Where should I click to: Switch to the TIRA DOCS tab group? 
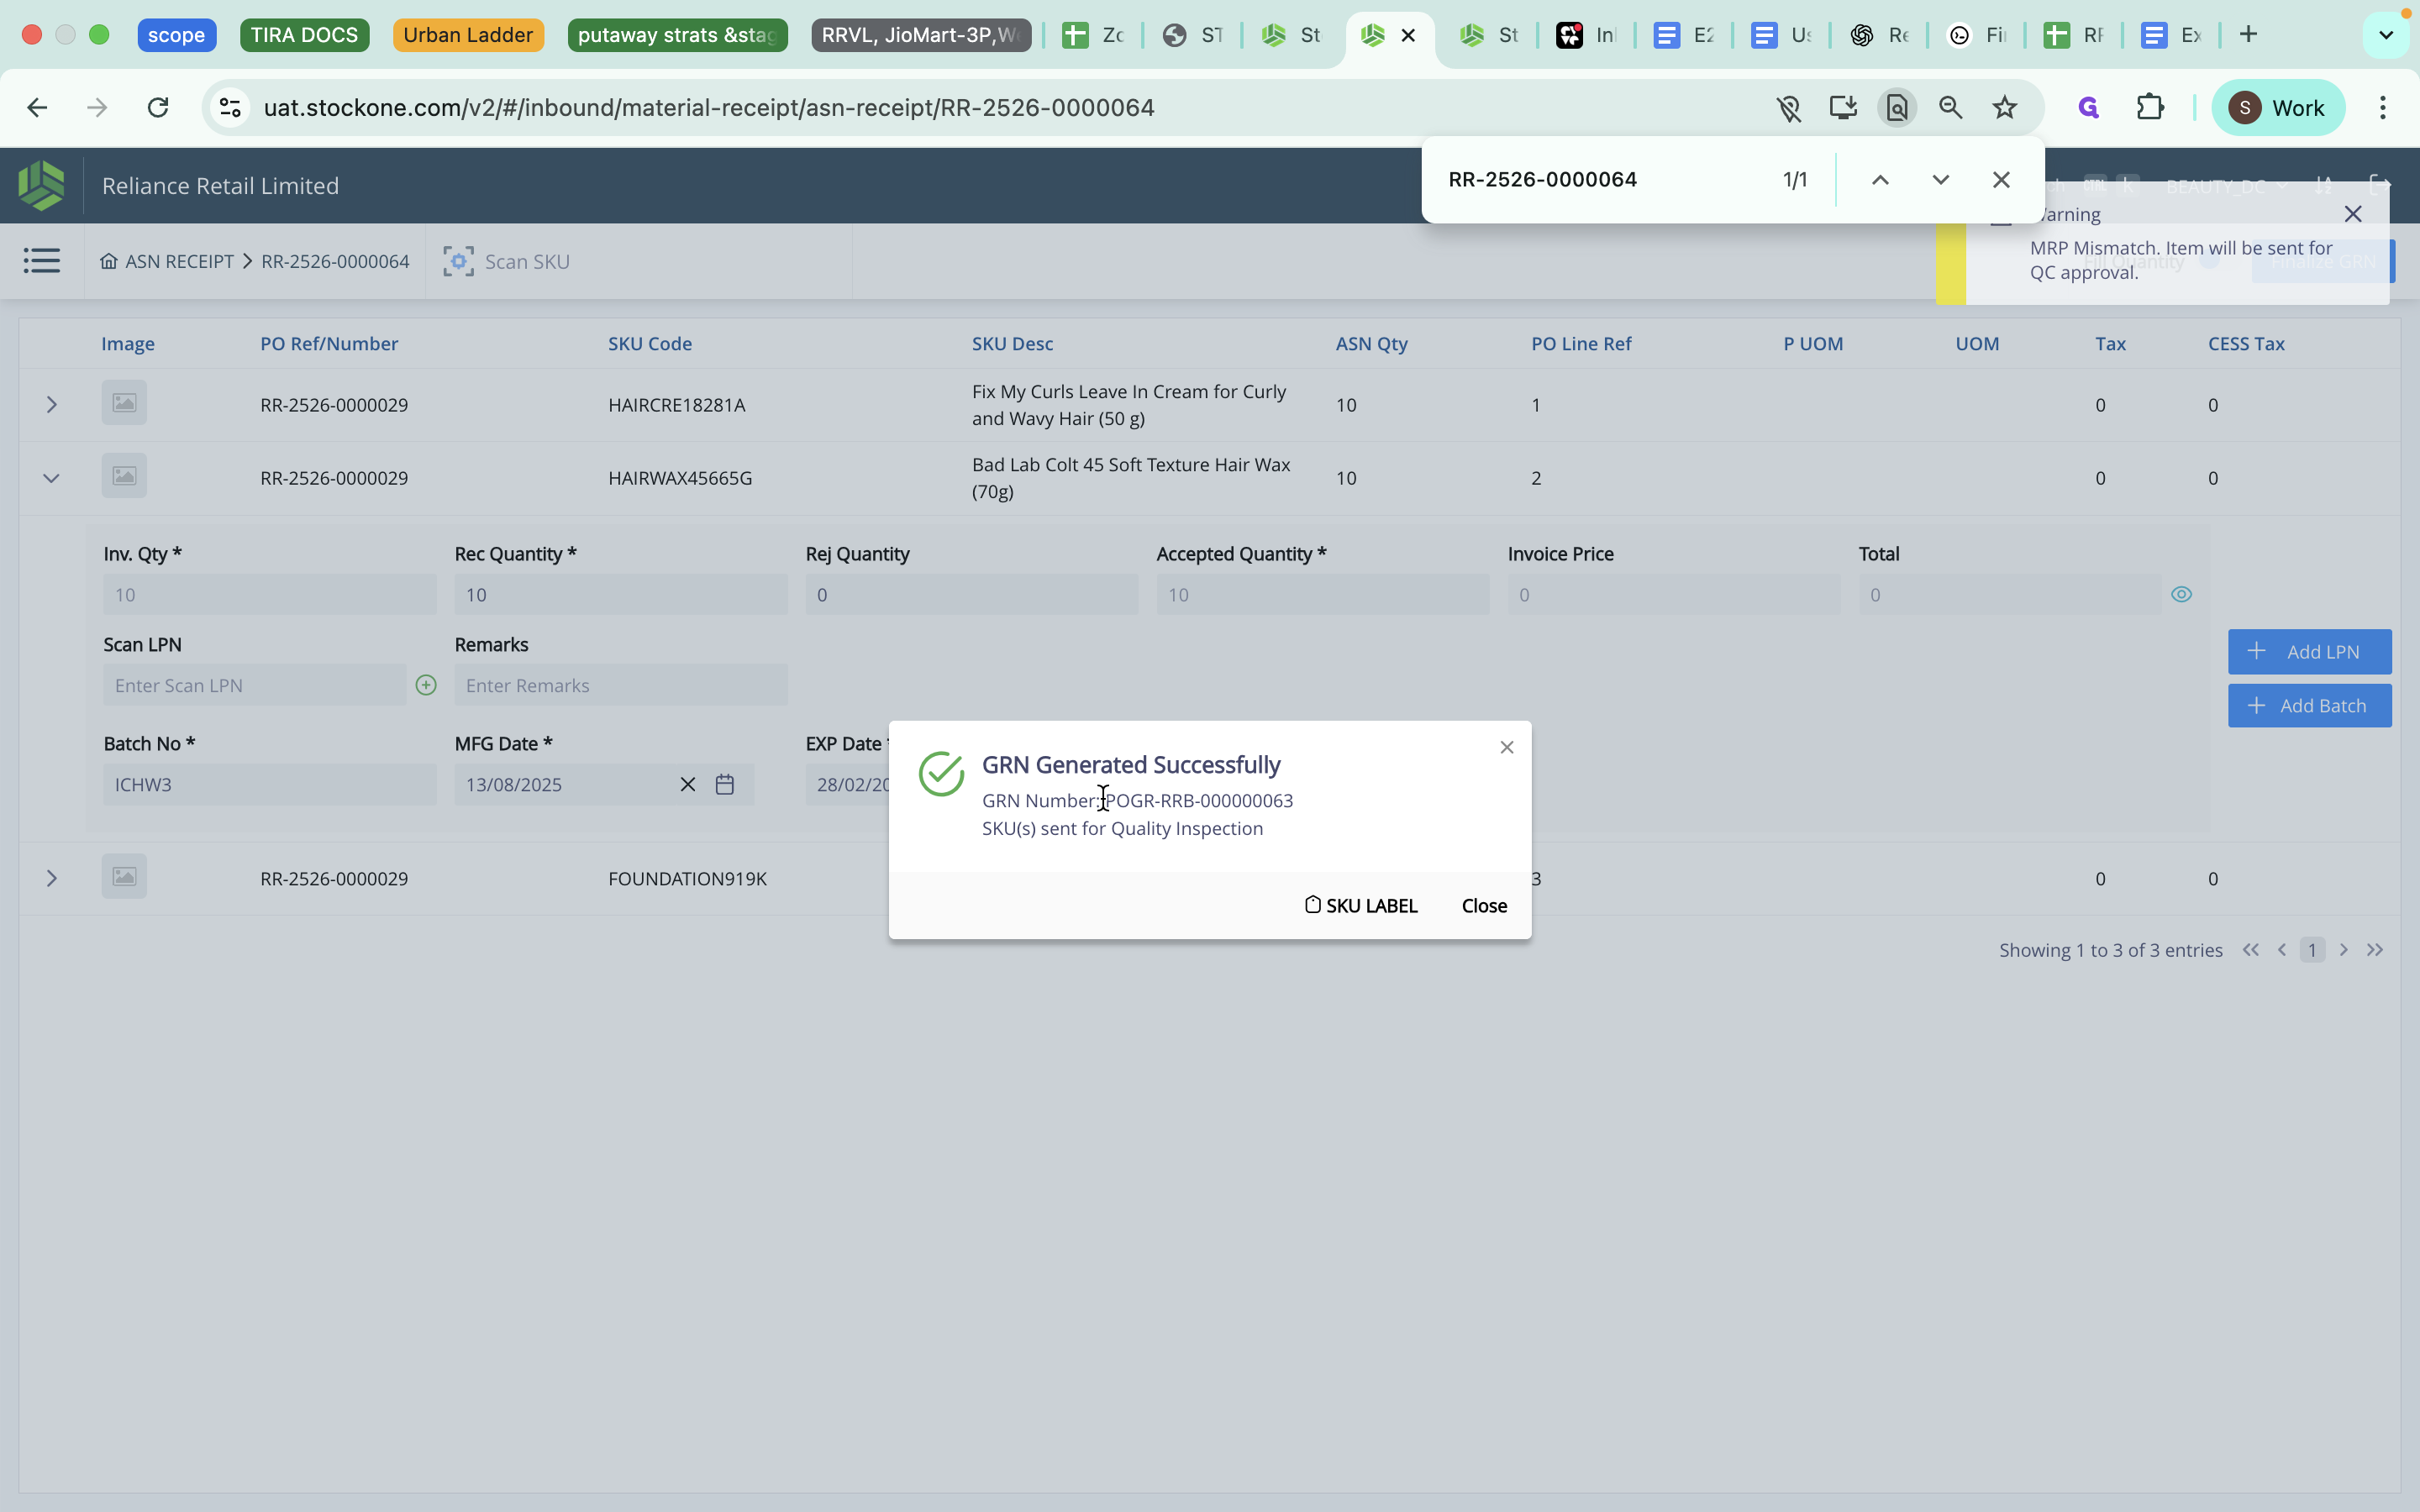coord(304,35)
